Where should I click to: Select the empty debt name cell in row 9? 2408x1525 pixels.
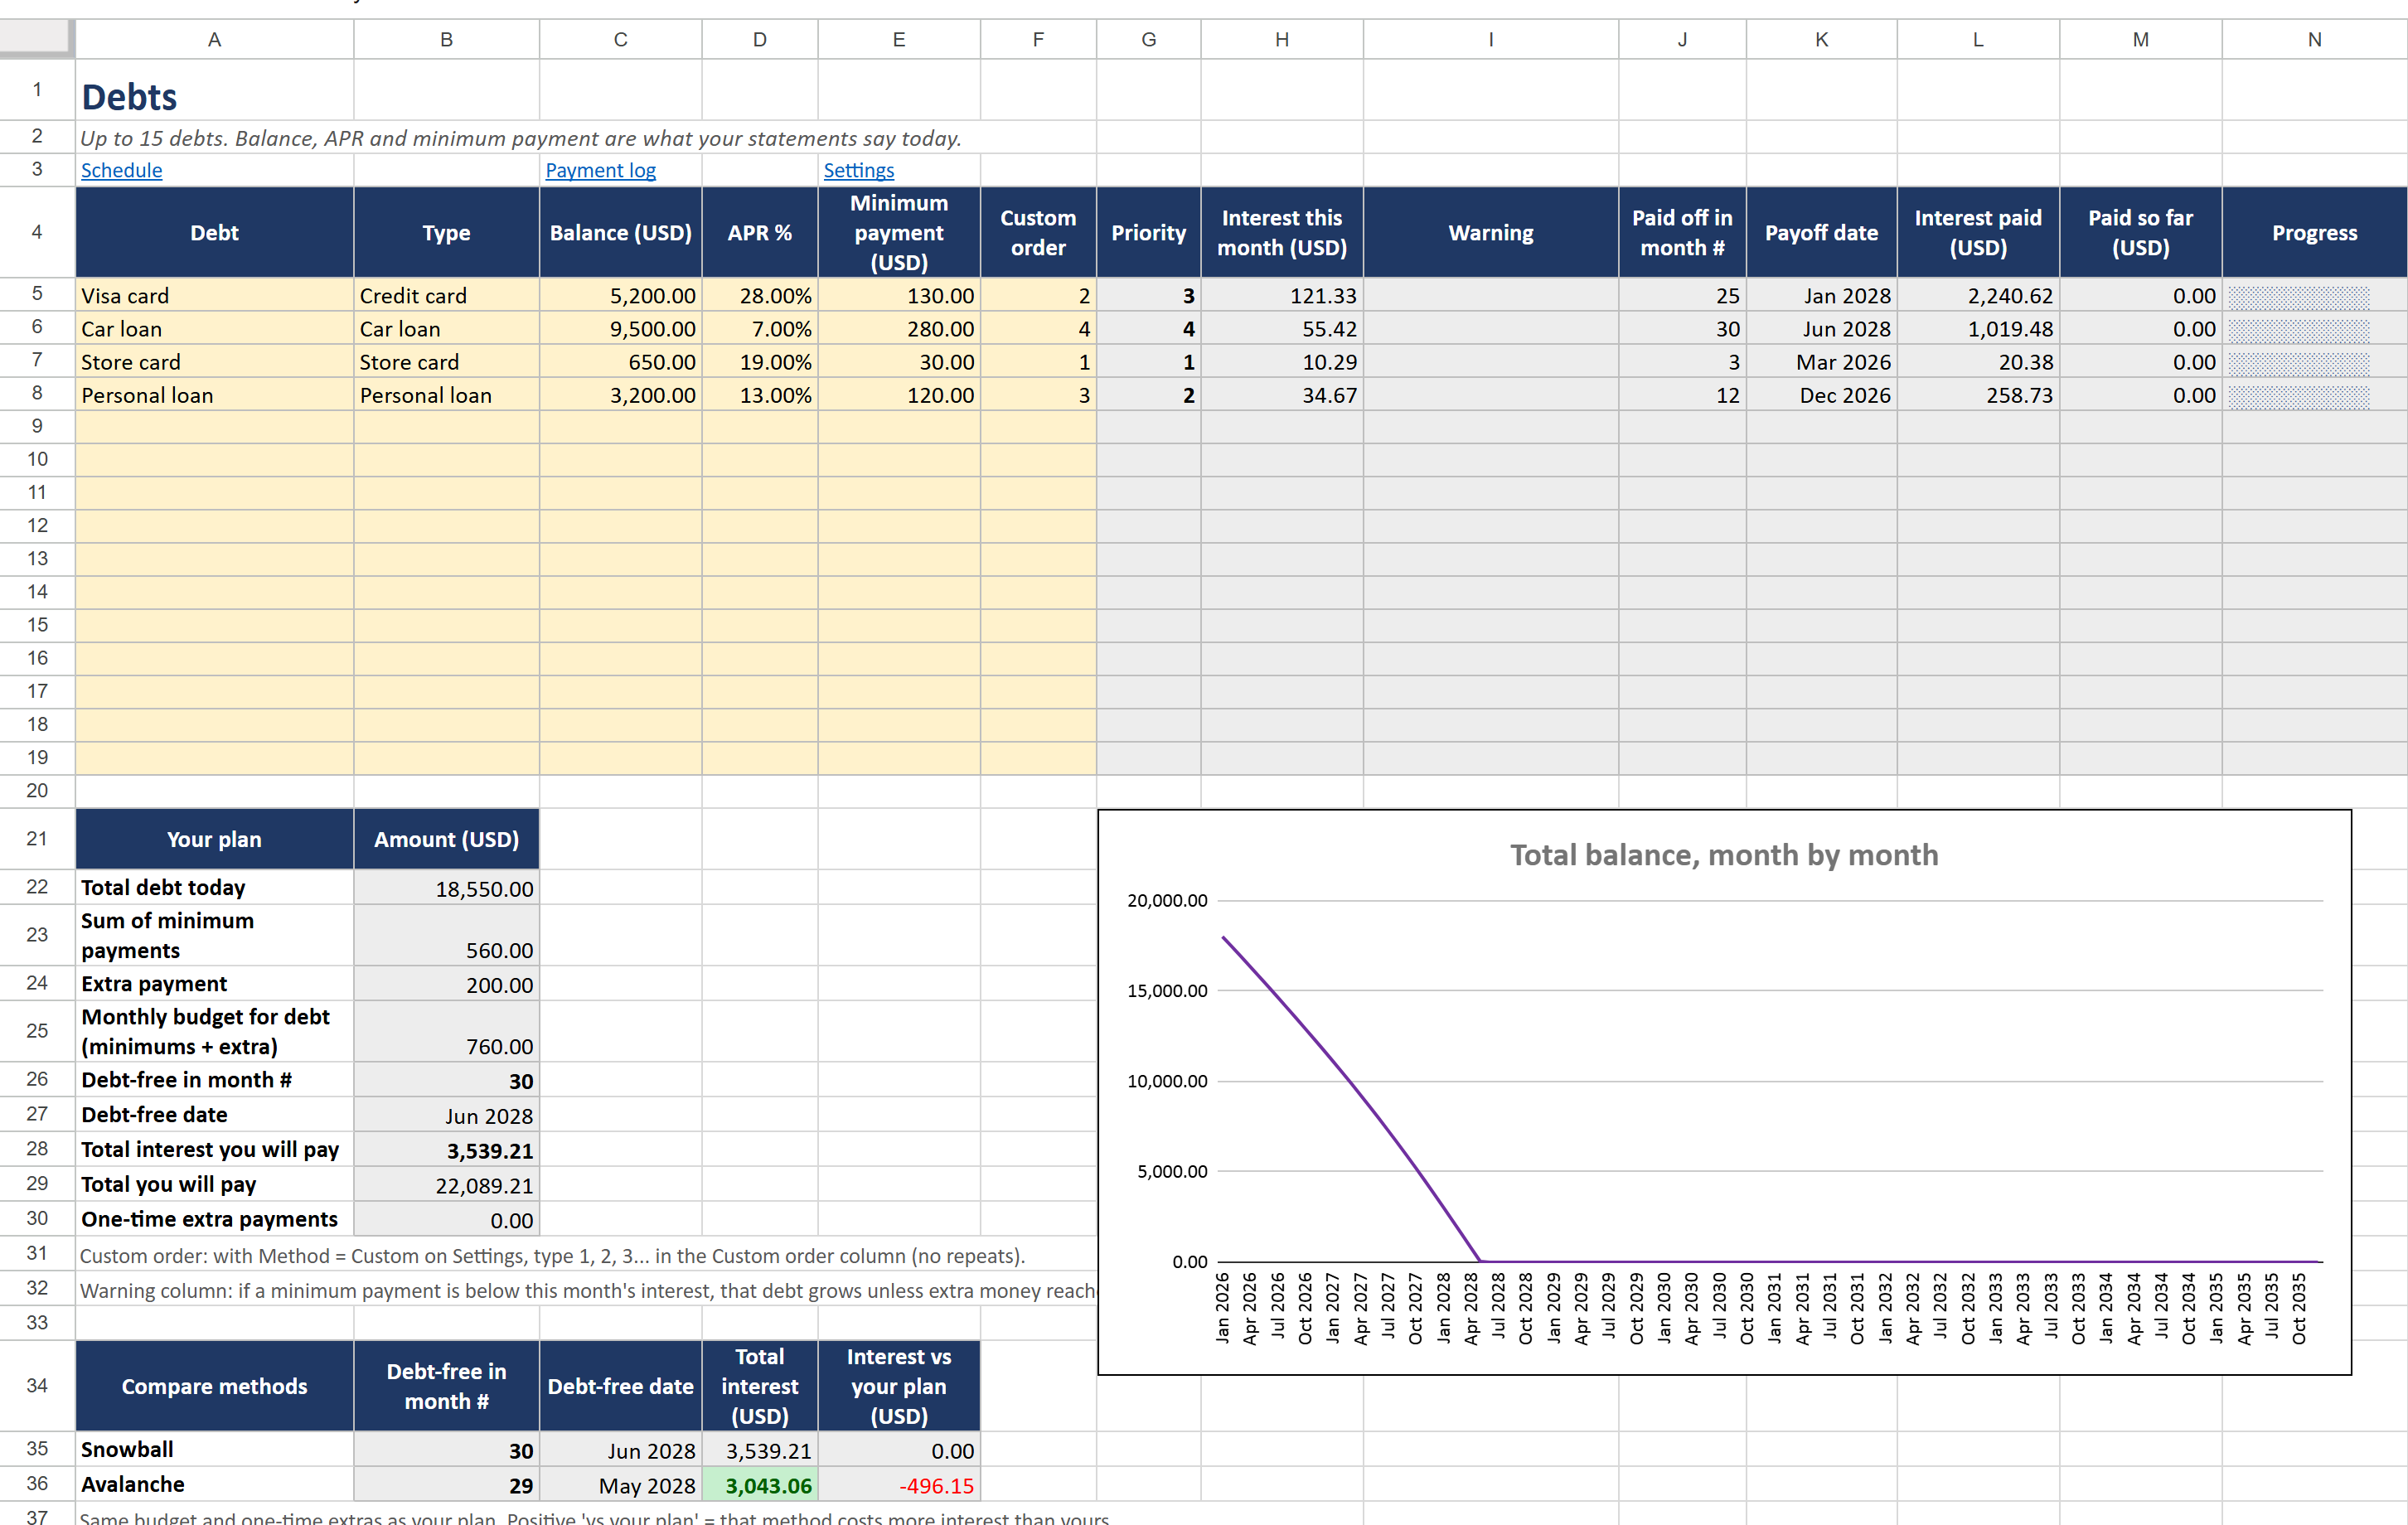click(x=214, y=427)
